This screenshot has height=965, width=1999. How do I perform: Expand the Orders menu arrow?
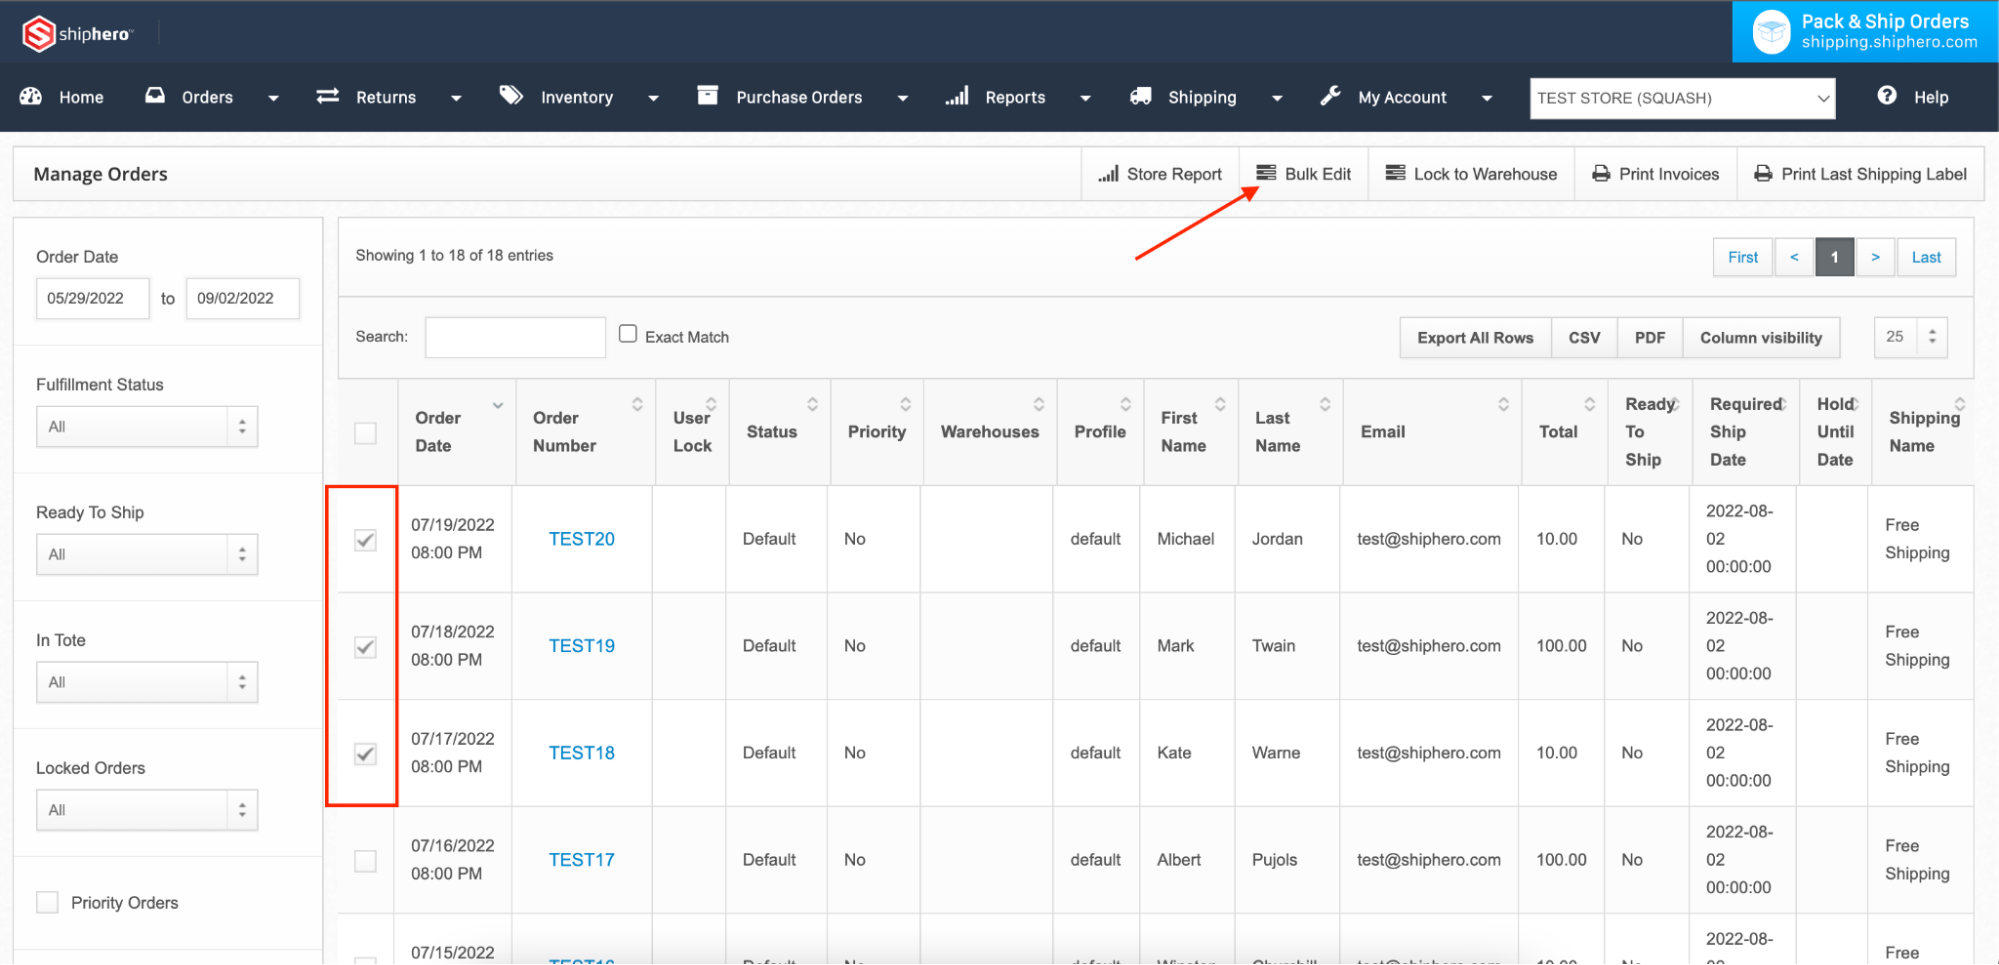click(x=273, y=98)
